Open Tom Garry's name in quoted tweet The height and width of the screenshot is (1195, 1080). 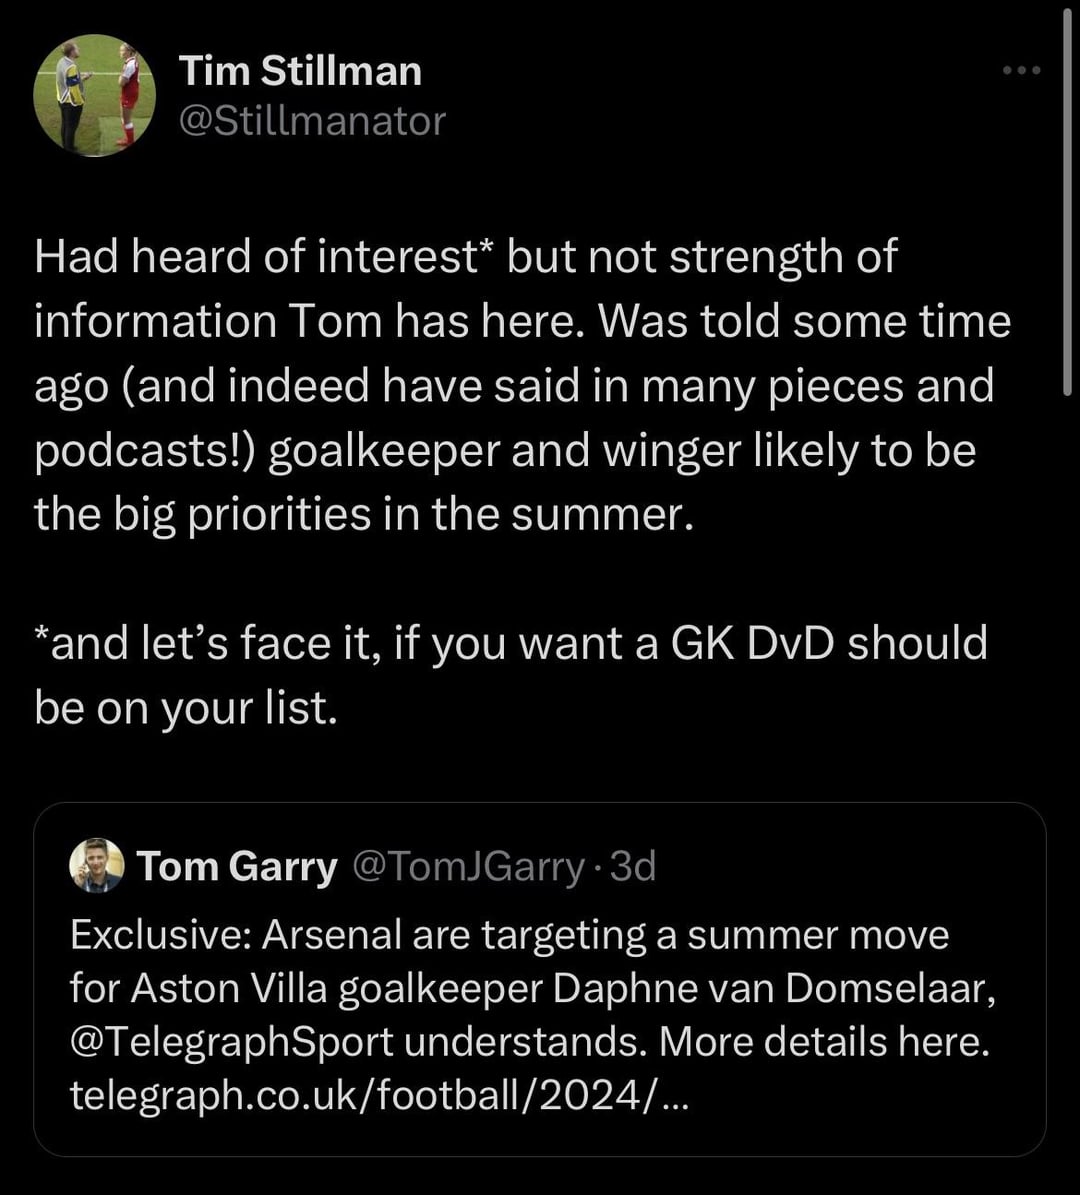237,866
